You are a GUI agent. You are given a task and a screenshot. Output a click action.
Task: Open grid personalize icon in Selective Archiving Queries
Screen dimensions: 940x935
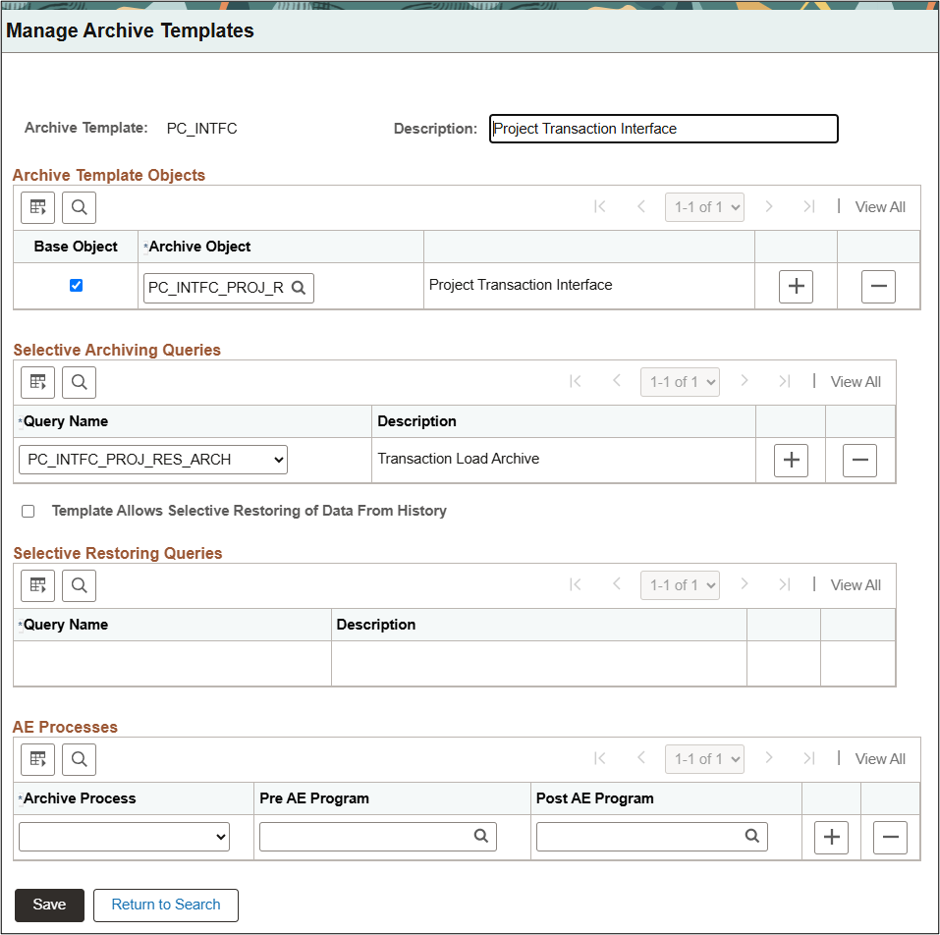(x=38, y=382)
